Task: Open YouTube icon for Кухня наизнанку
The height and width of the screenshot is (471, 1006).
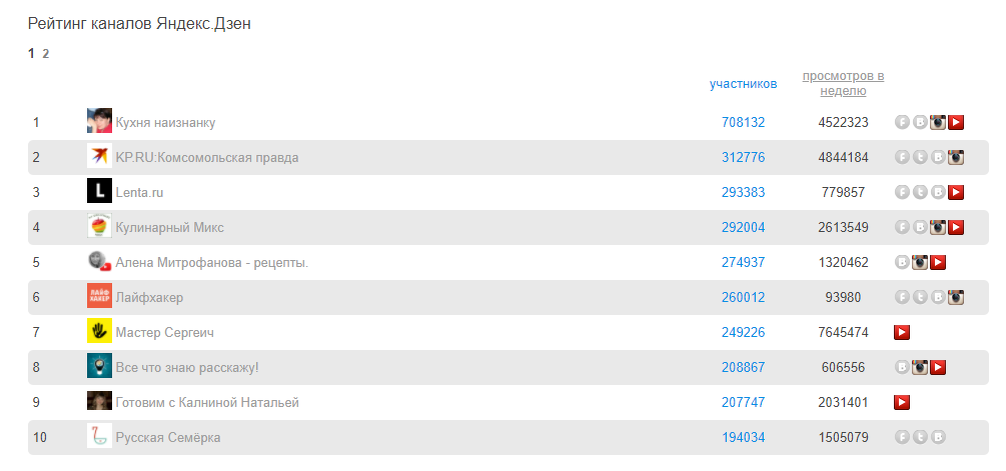Action: (956, 122)
